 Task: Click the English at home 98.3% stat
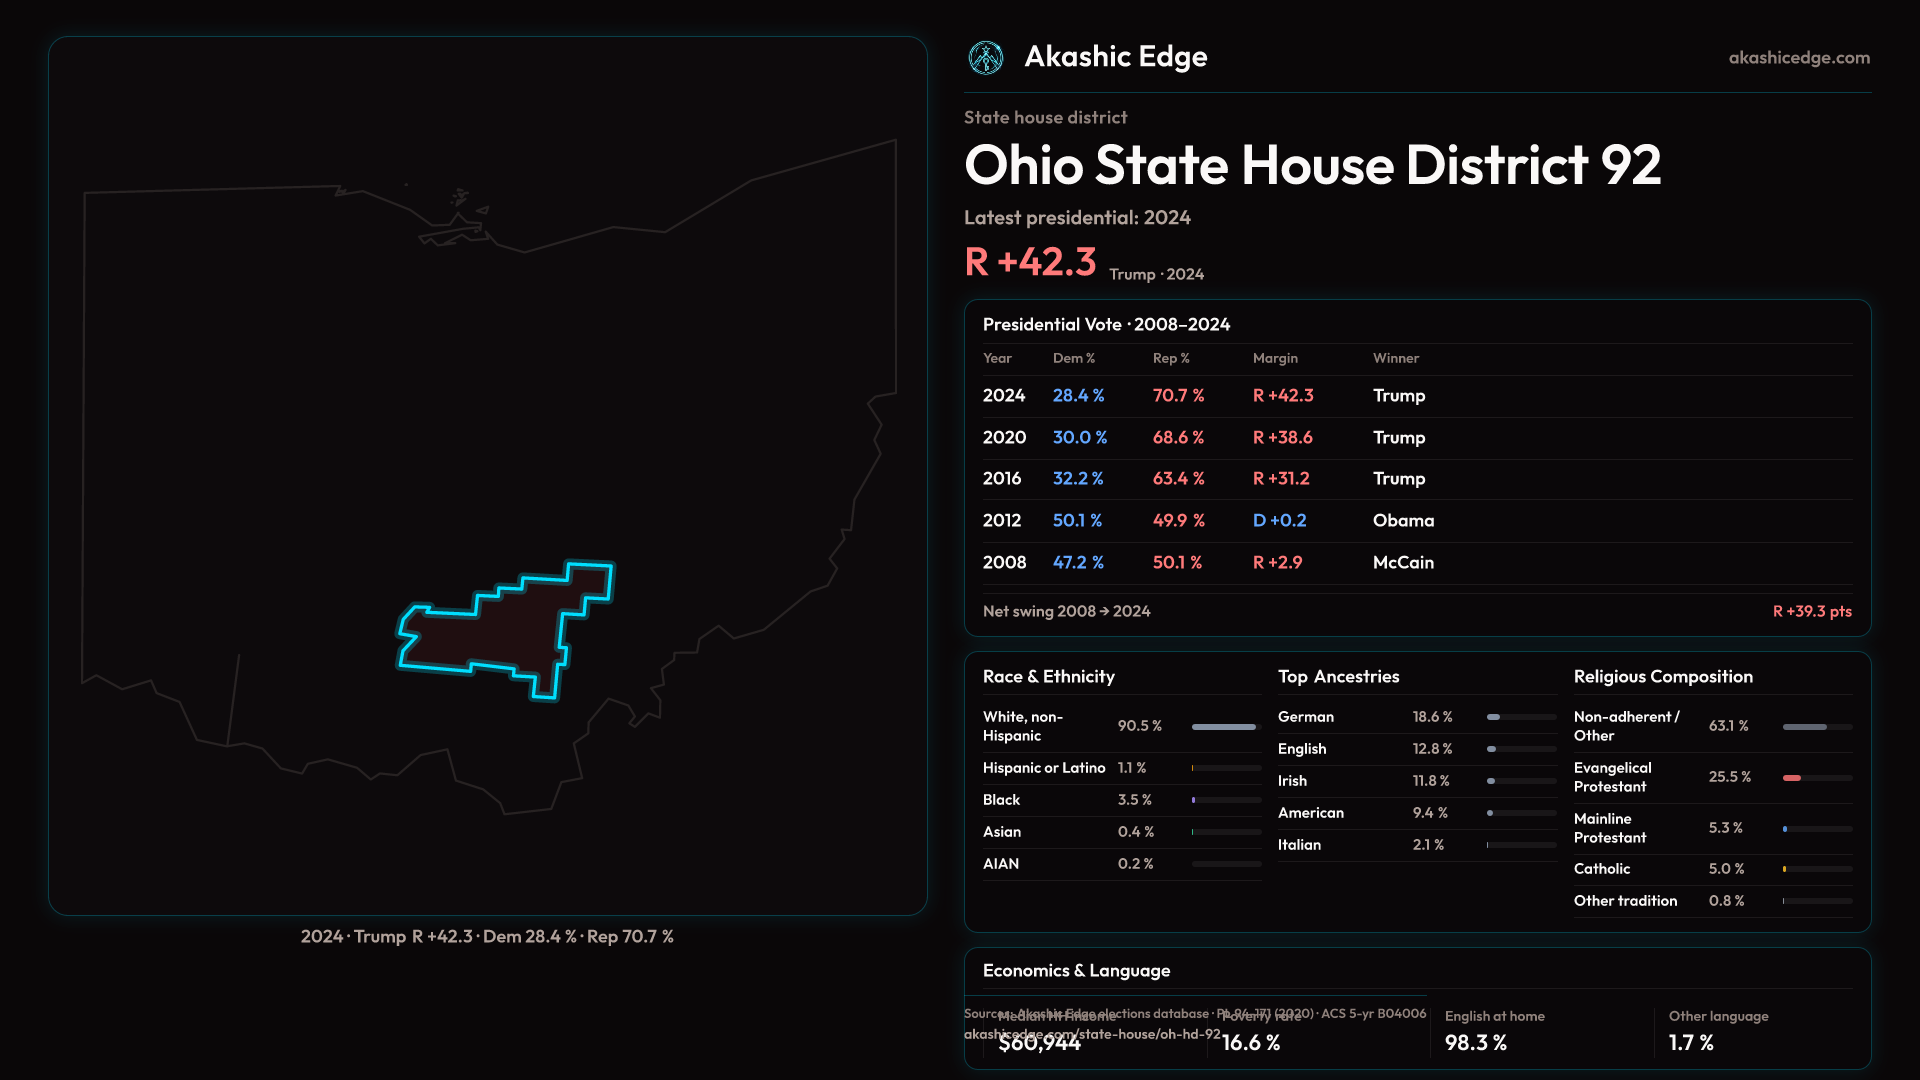tap(1476, 1043)
